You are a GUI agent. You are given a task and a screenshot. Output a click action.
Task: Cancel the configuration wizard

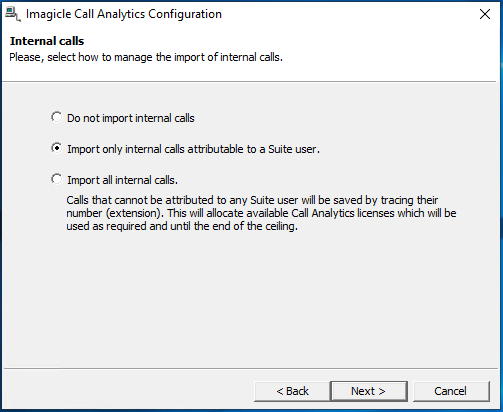pos(451,391)
